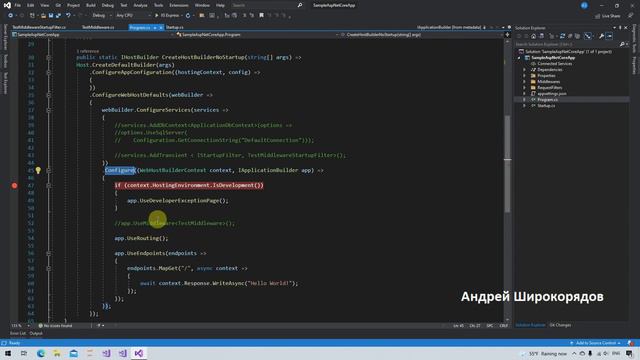Open the Output tab
The image size is (640, 360).
(36, 333)
